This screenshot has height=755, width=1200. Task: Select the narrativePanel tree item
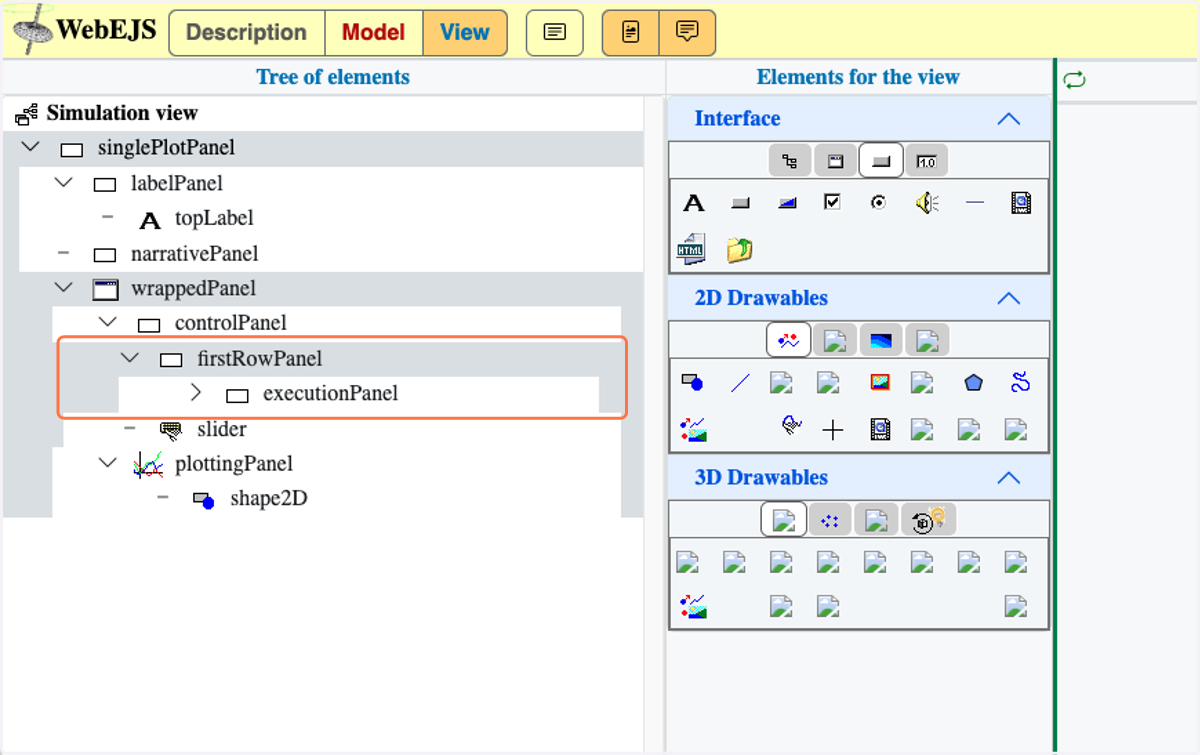(x=195, y=253)
